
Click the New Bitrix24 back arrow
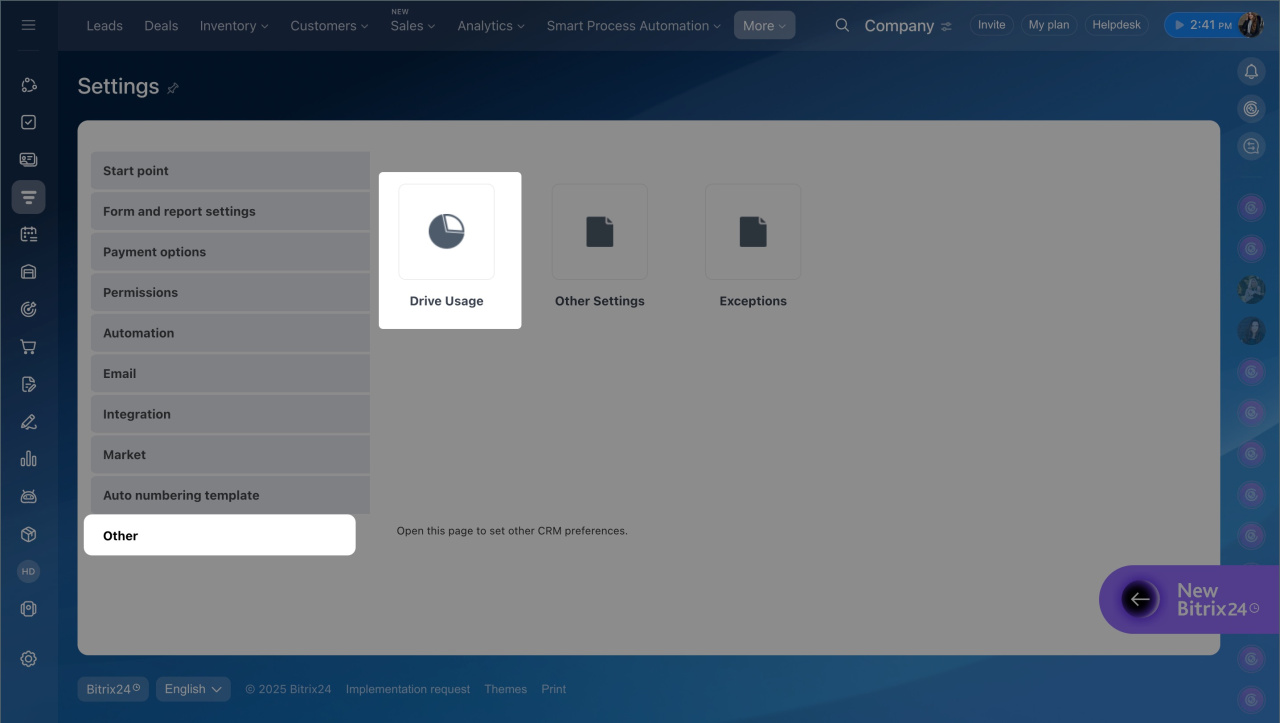coord(1139,599)
